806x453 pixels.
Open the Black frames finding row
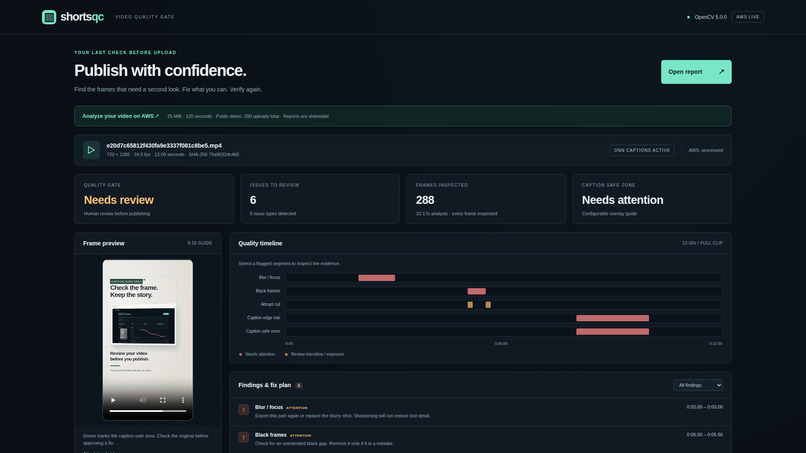click(x=481, y=439)
